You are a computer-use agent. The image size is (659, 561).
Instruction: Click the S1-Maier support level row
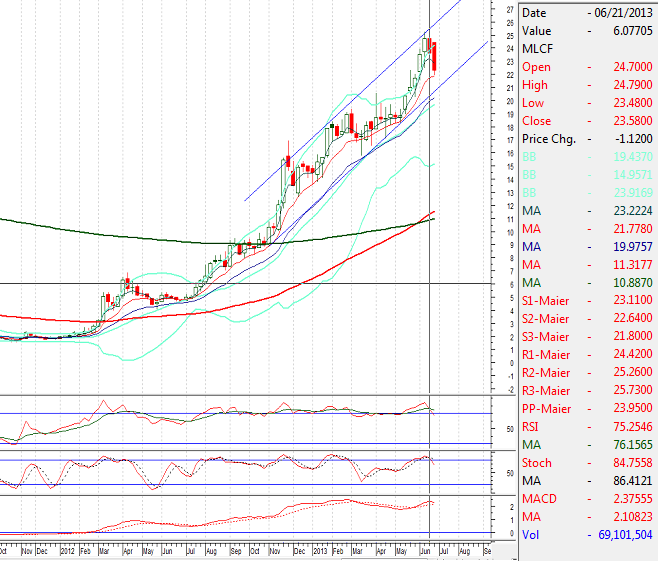click(587, 301)
